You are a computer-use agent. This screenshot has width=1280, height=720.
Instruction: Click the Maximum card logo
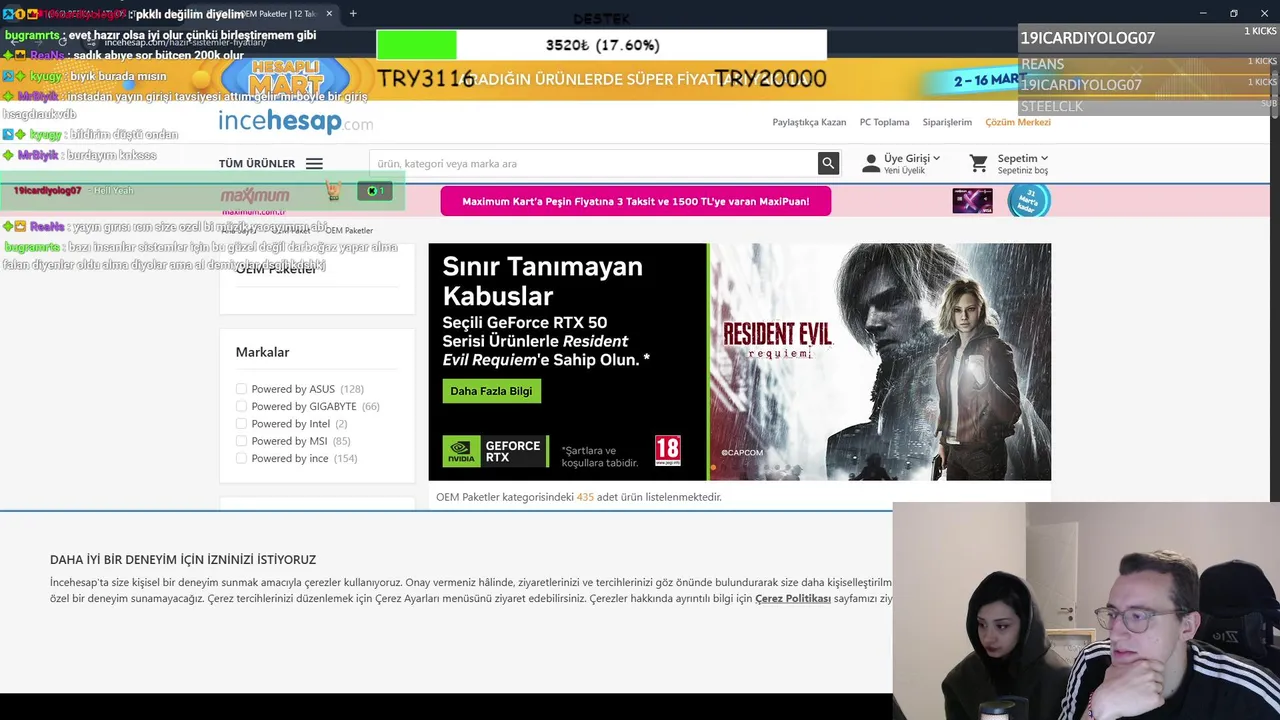coord(255,195)
